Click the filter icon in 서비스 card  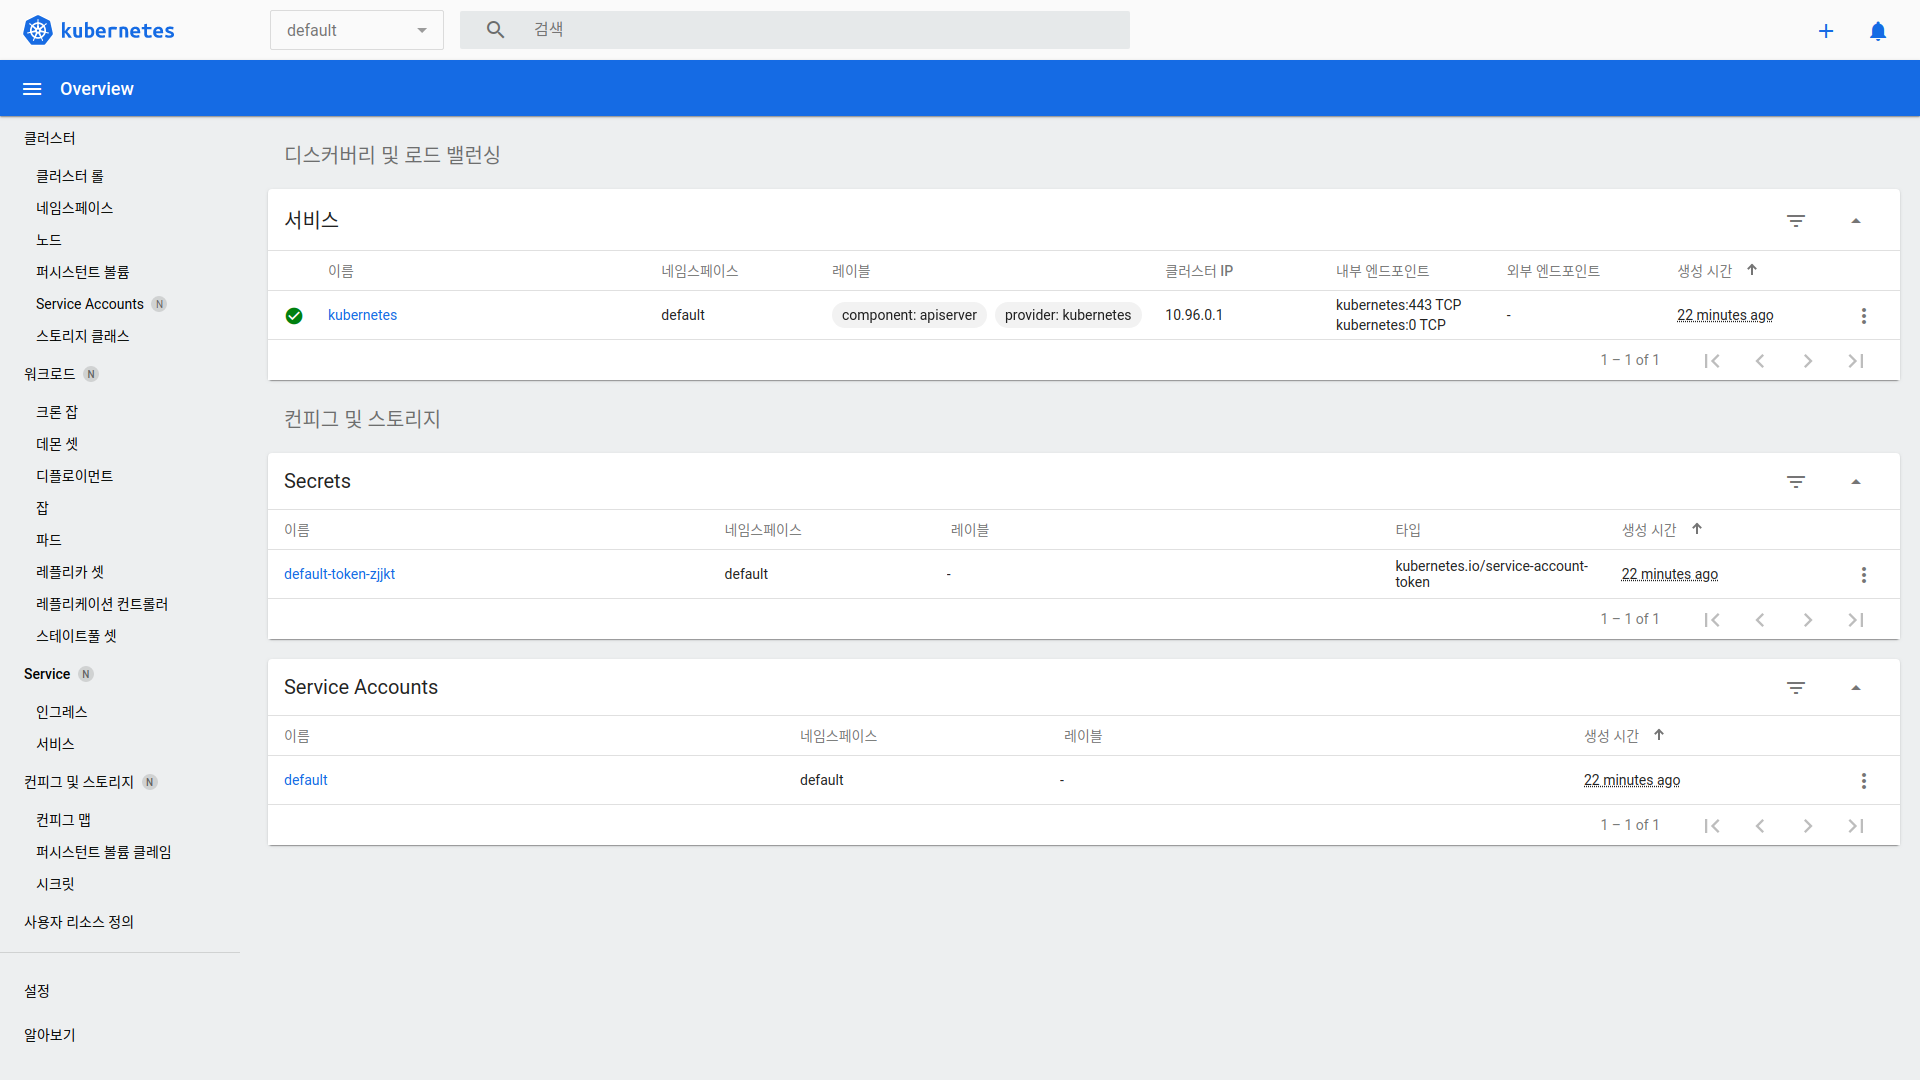point(1796,221)
